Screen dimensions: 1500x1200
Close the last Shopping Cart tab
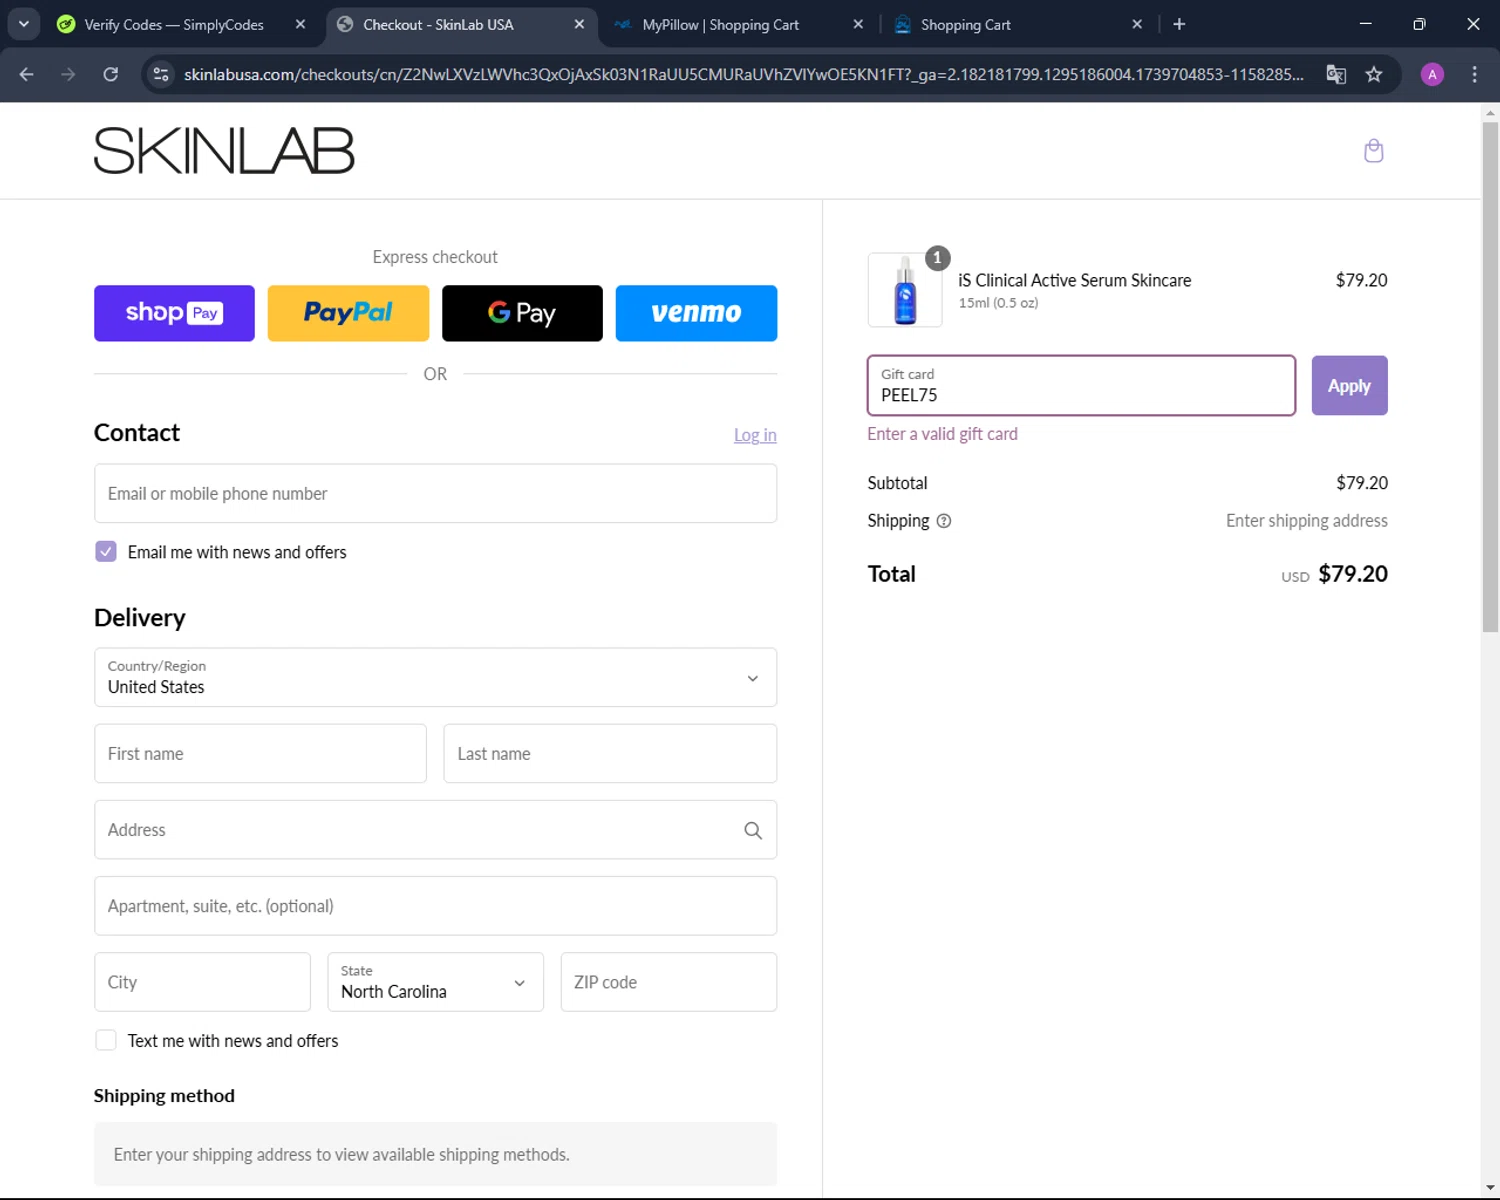coord(1137,24)
